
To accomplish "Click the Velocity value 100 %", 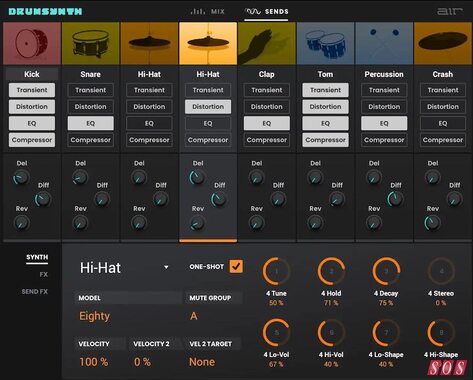I will point(94,362).
